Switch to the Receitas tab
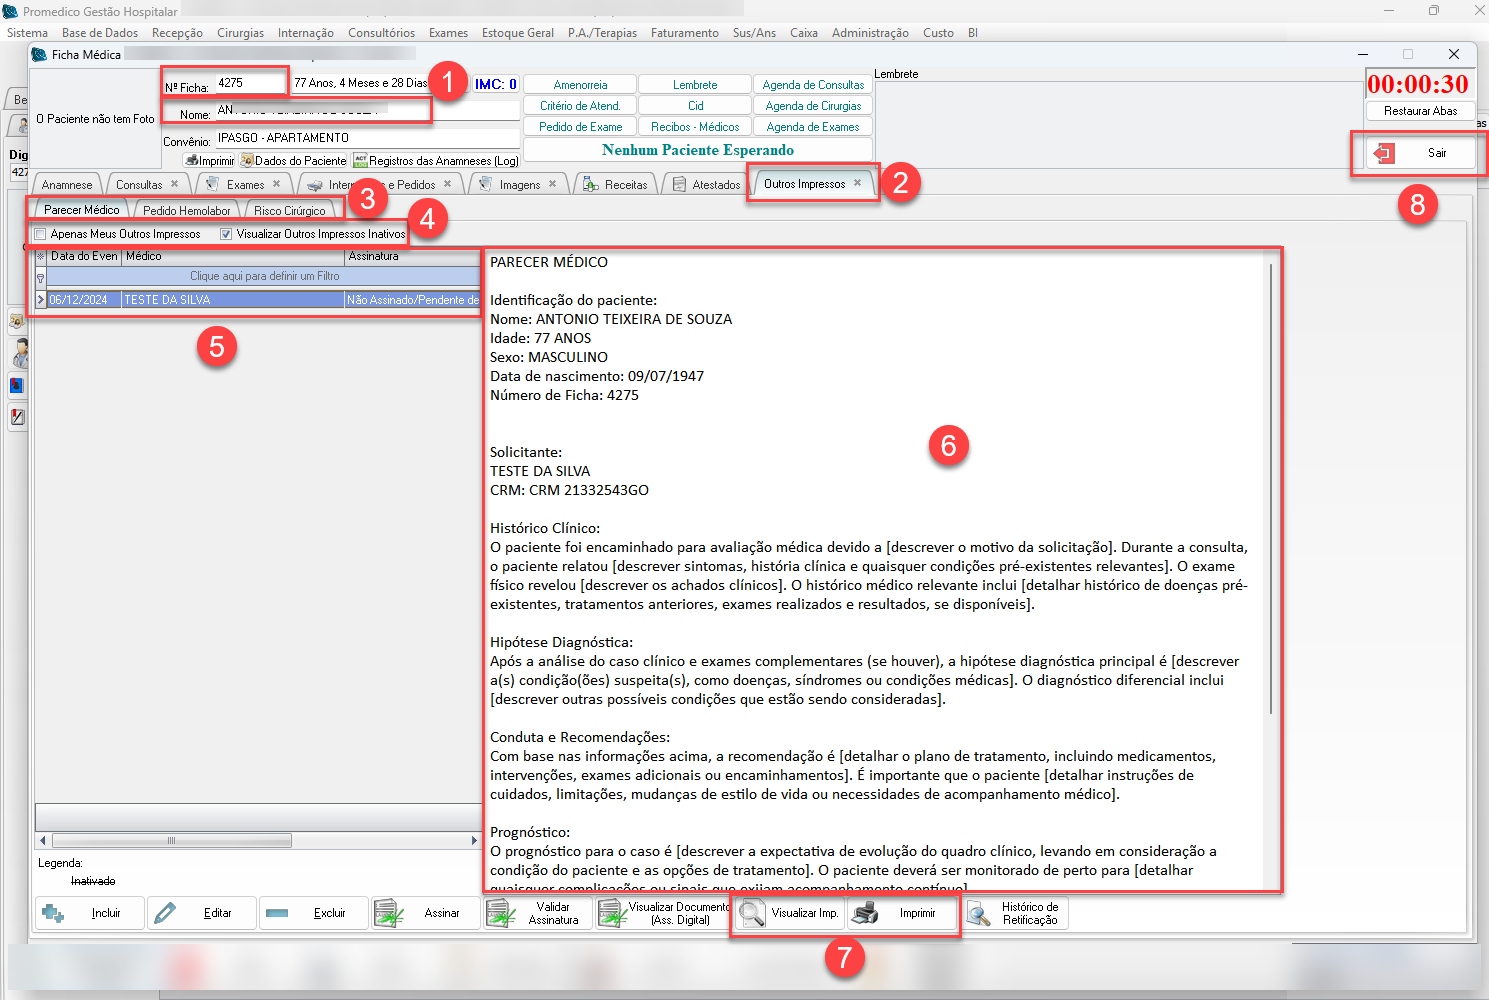 tap(625, 185)
